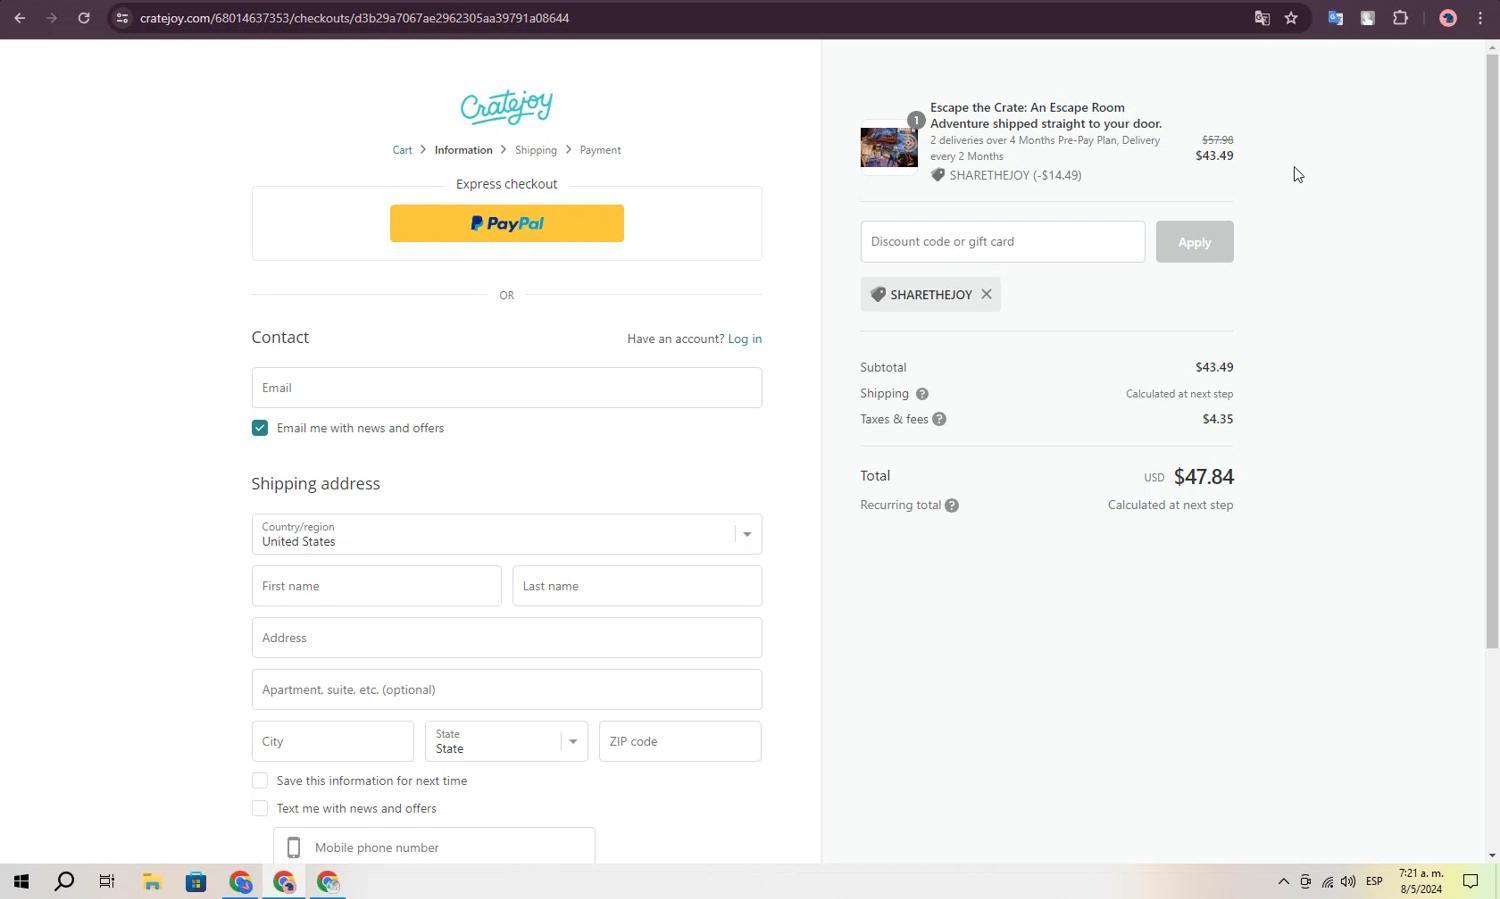Select the Shipping breadcrumb step
The width and height of the screenshot is (1500, 899).
point(536,150)
